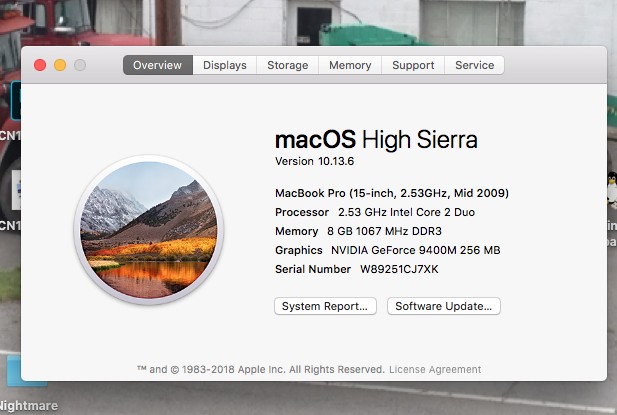Screen dimensions: 617x415
Task: Select the serial number W89251CJ7XK
Action: pos(399,269)
